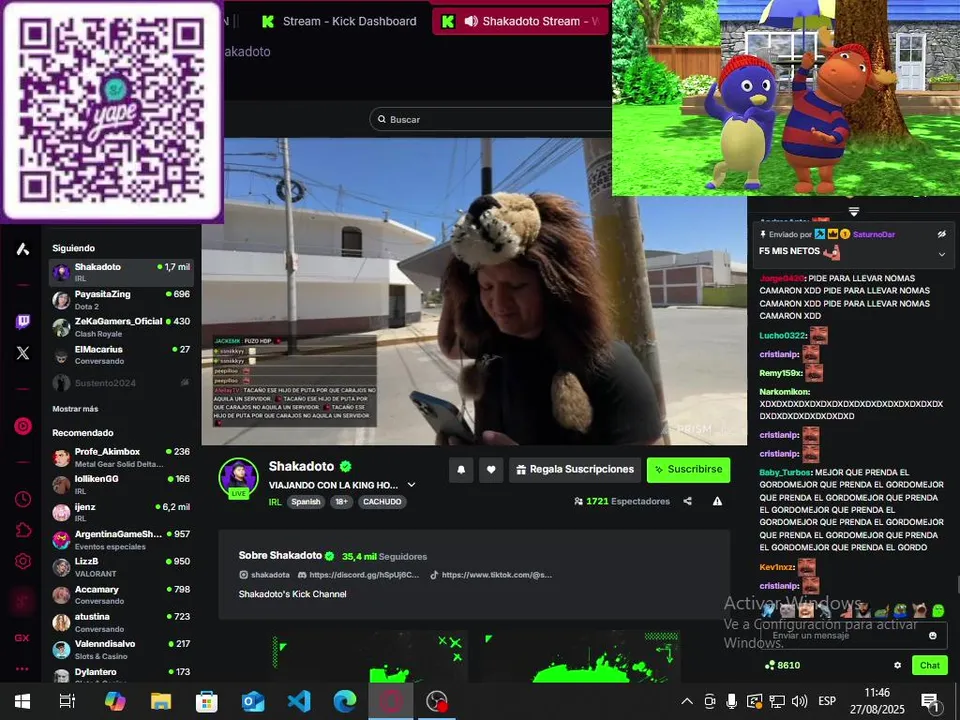The image size is (960, 720).
Task: Open the shakadota Instagram link
Action: [264, 575]
